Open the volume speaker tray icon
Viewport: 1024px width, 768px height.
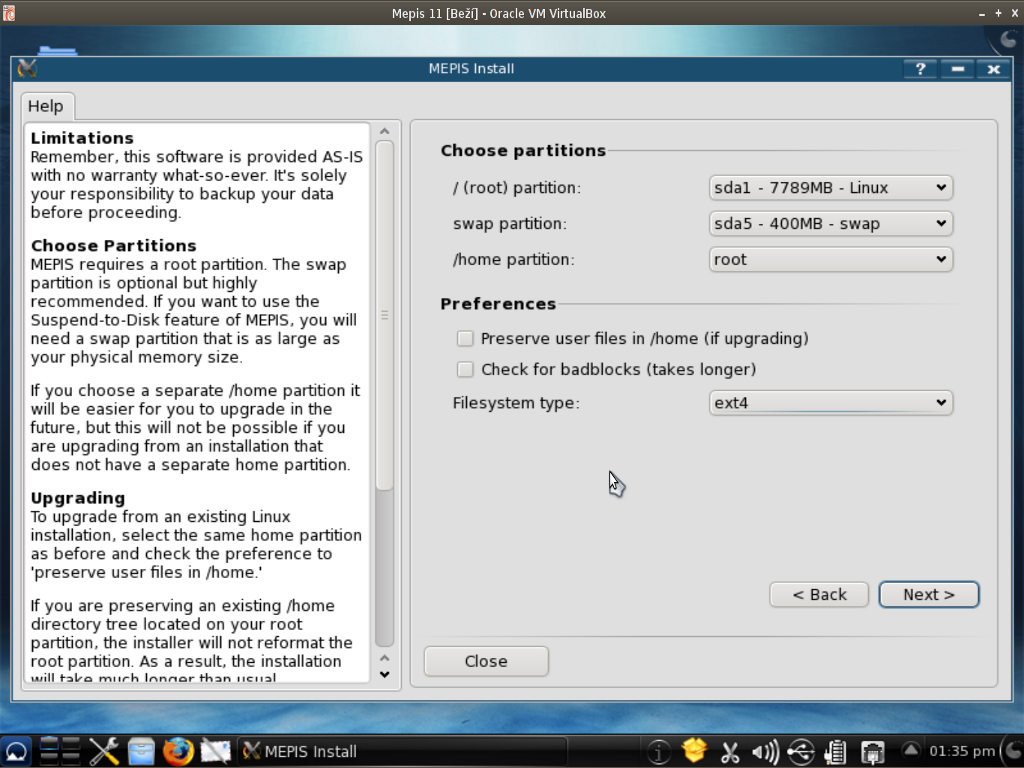(765, 752)
